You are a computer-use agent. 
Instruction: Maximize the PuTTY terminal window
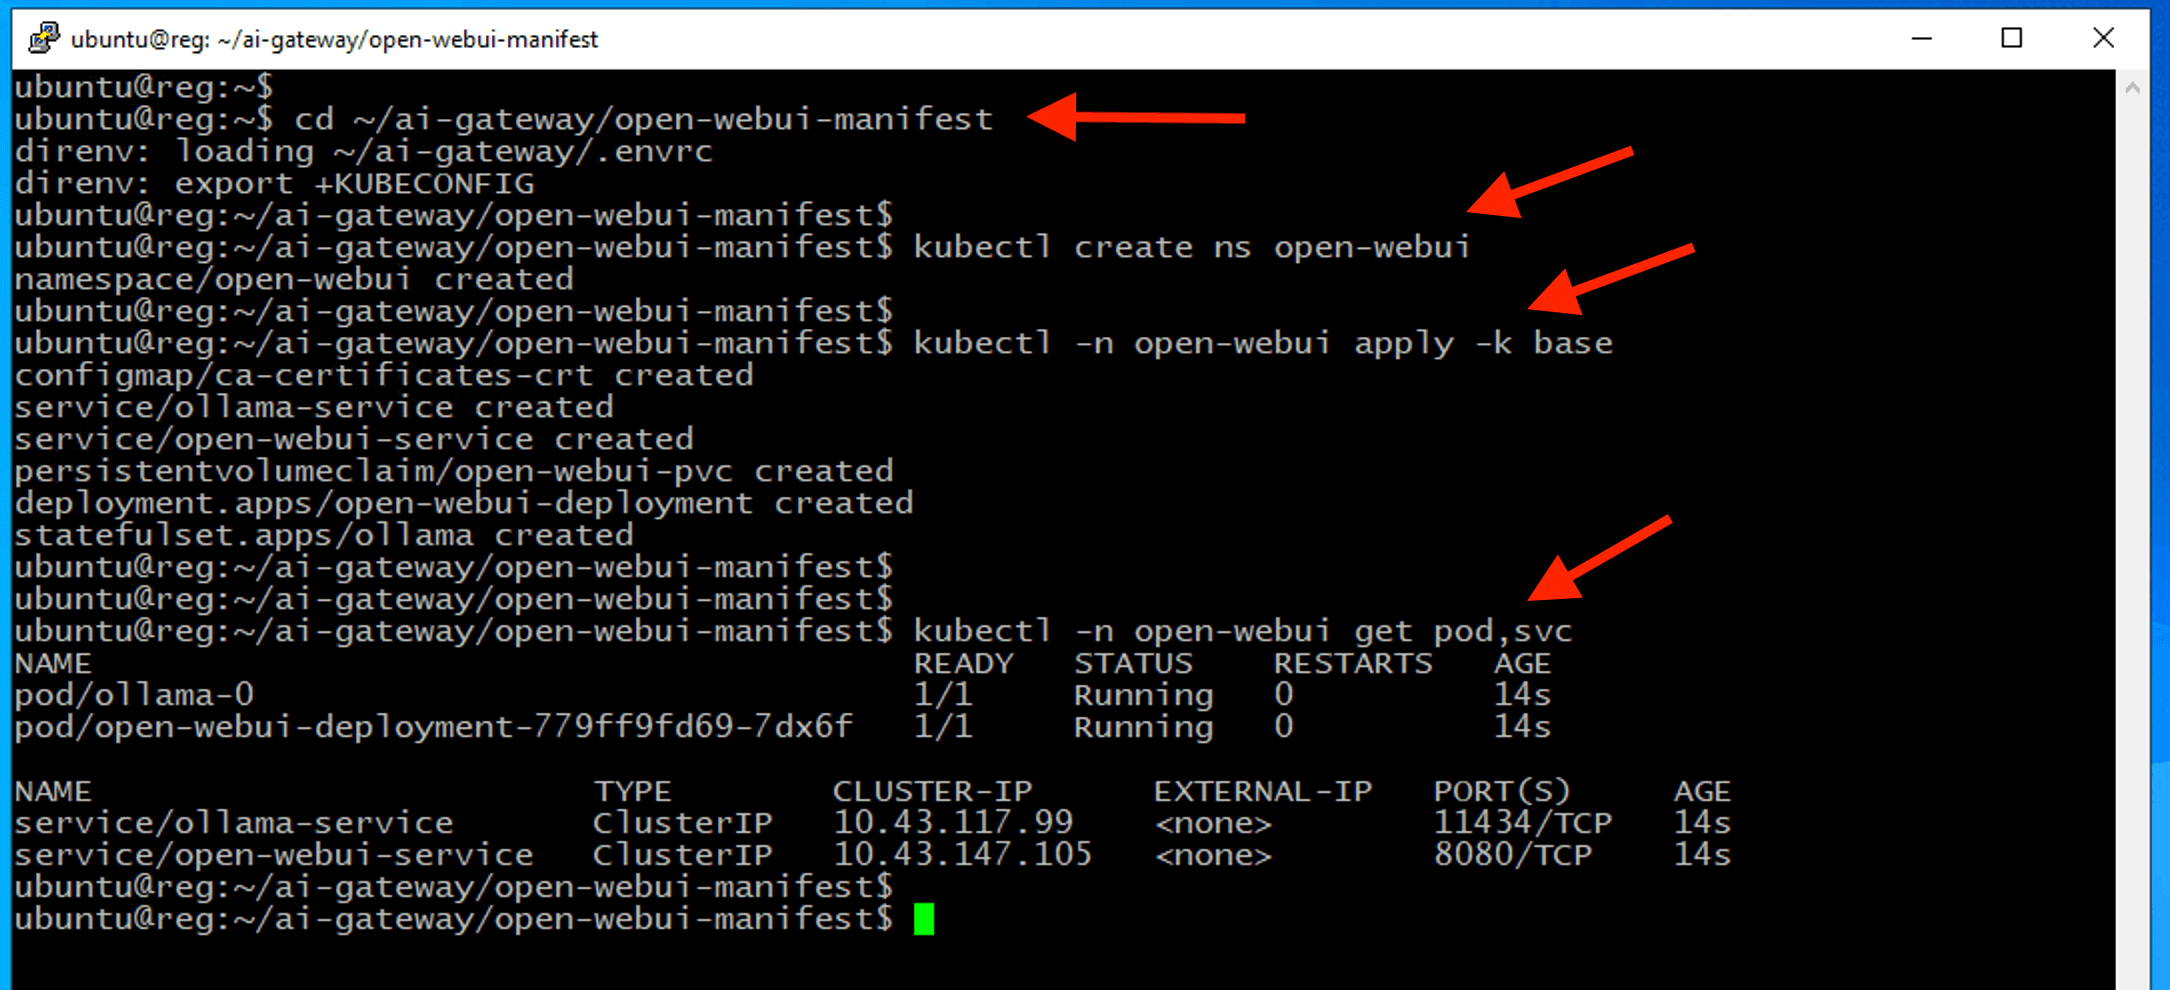click(2011, 38)
